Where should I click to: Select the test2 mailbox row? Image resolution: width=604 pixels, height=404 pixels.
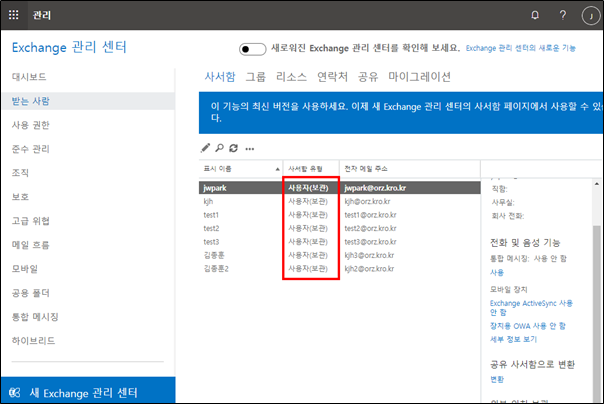pyautogui.click(x=339, y=228)
